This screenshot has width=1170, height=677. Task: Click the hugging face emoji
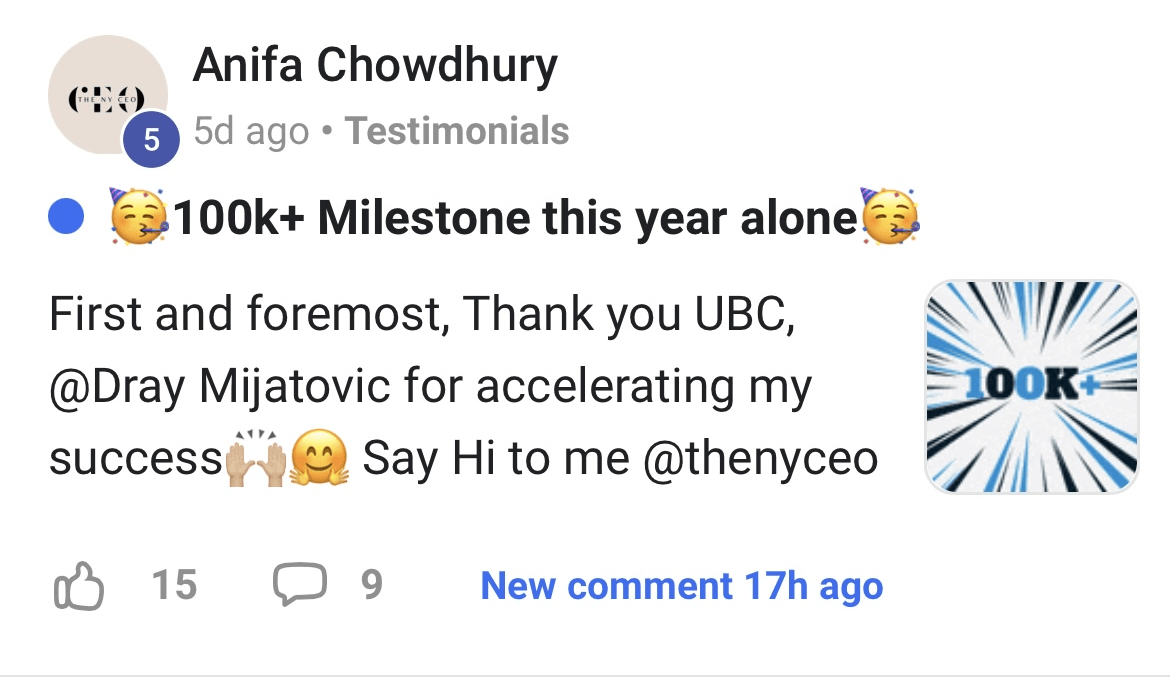pos(319,460)
